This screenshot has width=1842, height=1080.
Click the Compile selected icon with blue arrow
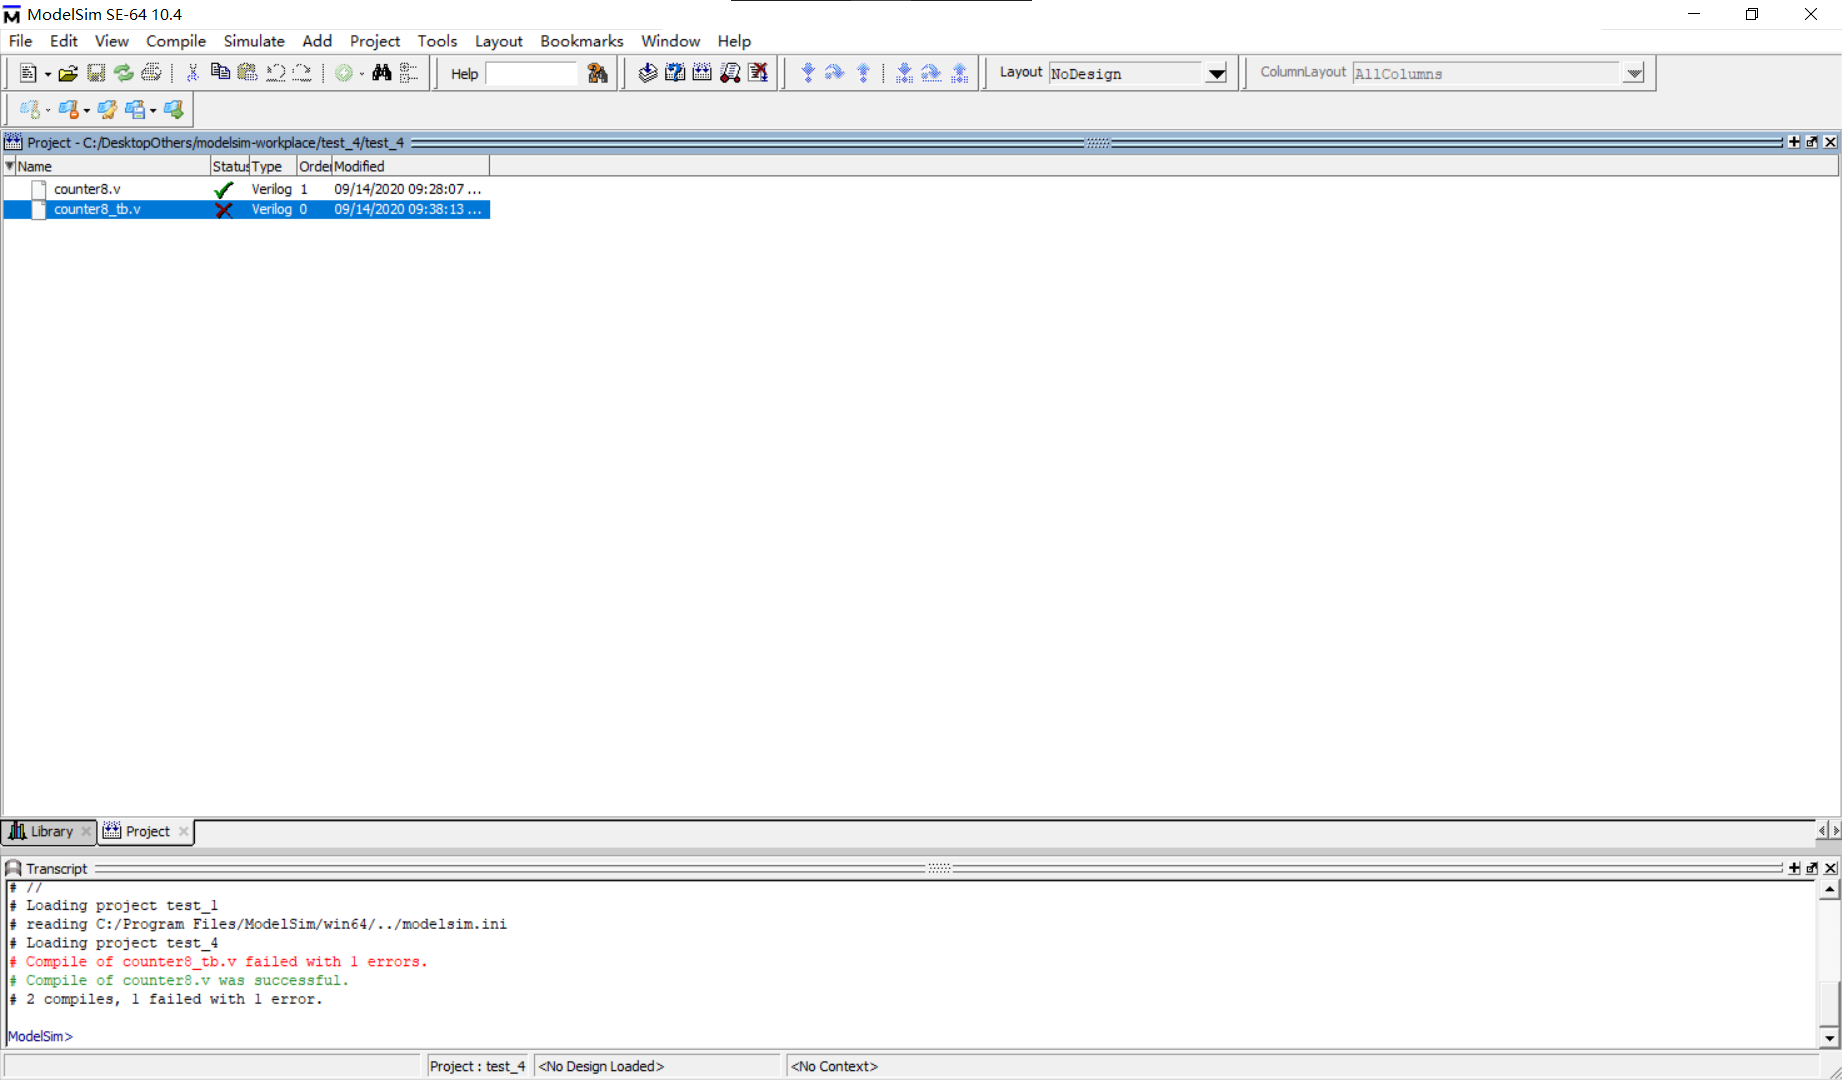[647, 73]
